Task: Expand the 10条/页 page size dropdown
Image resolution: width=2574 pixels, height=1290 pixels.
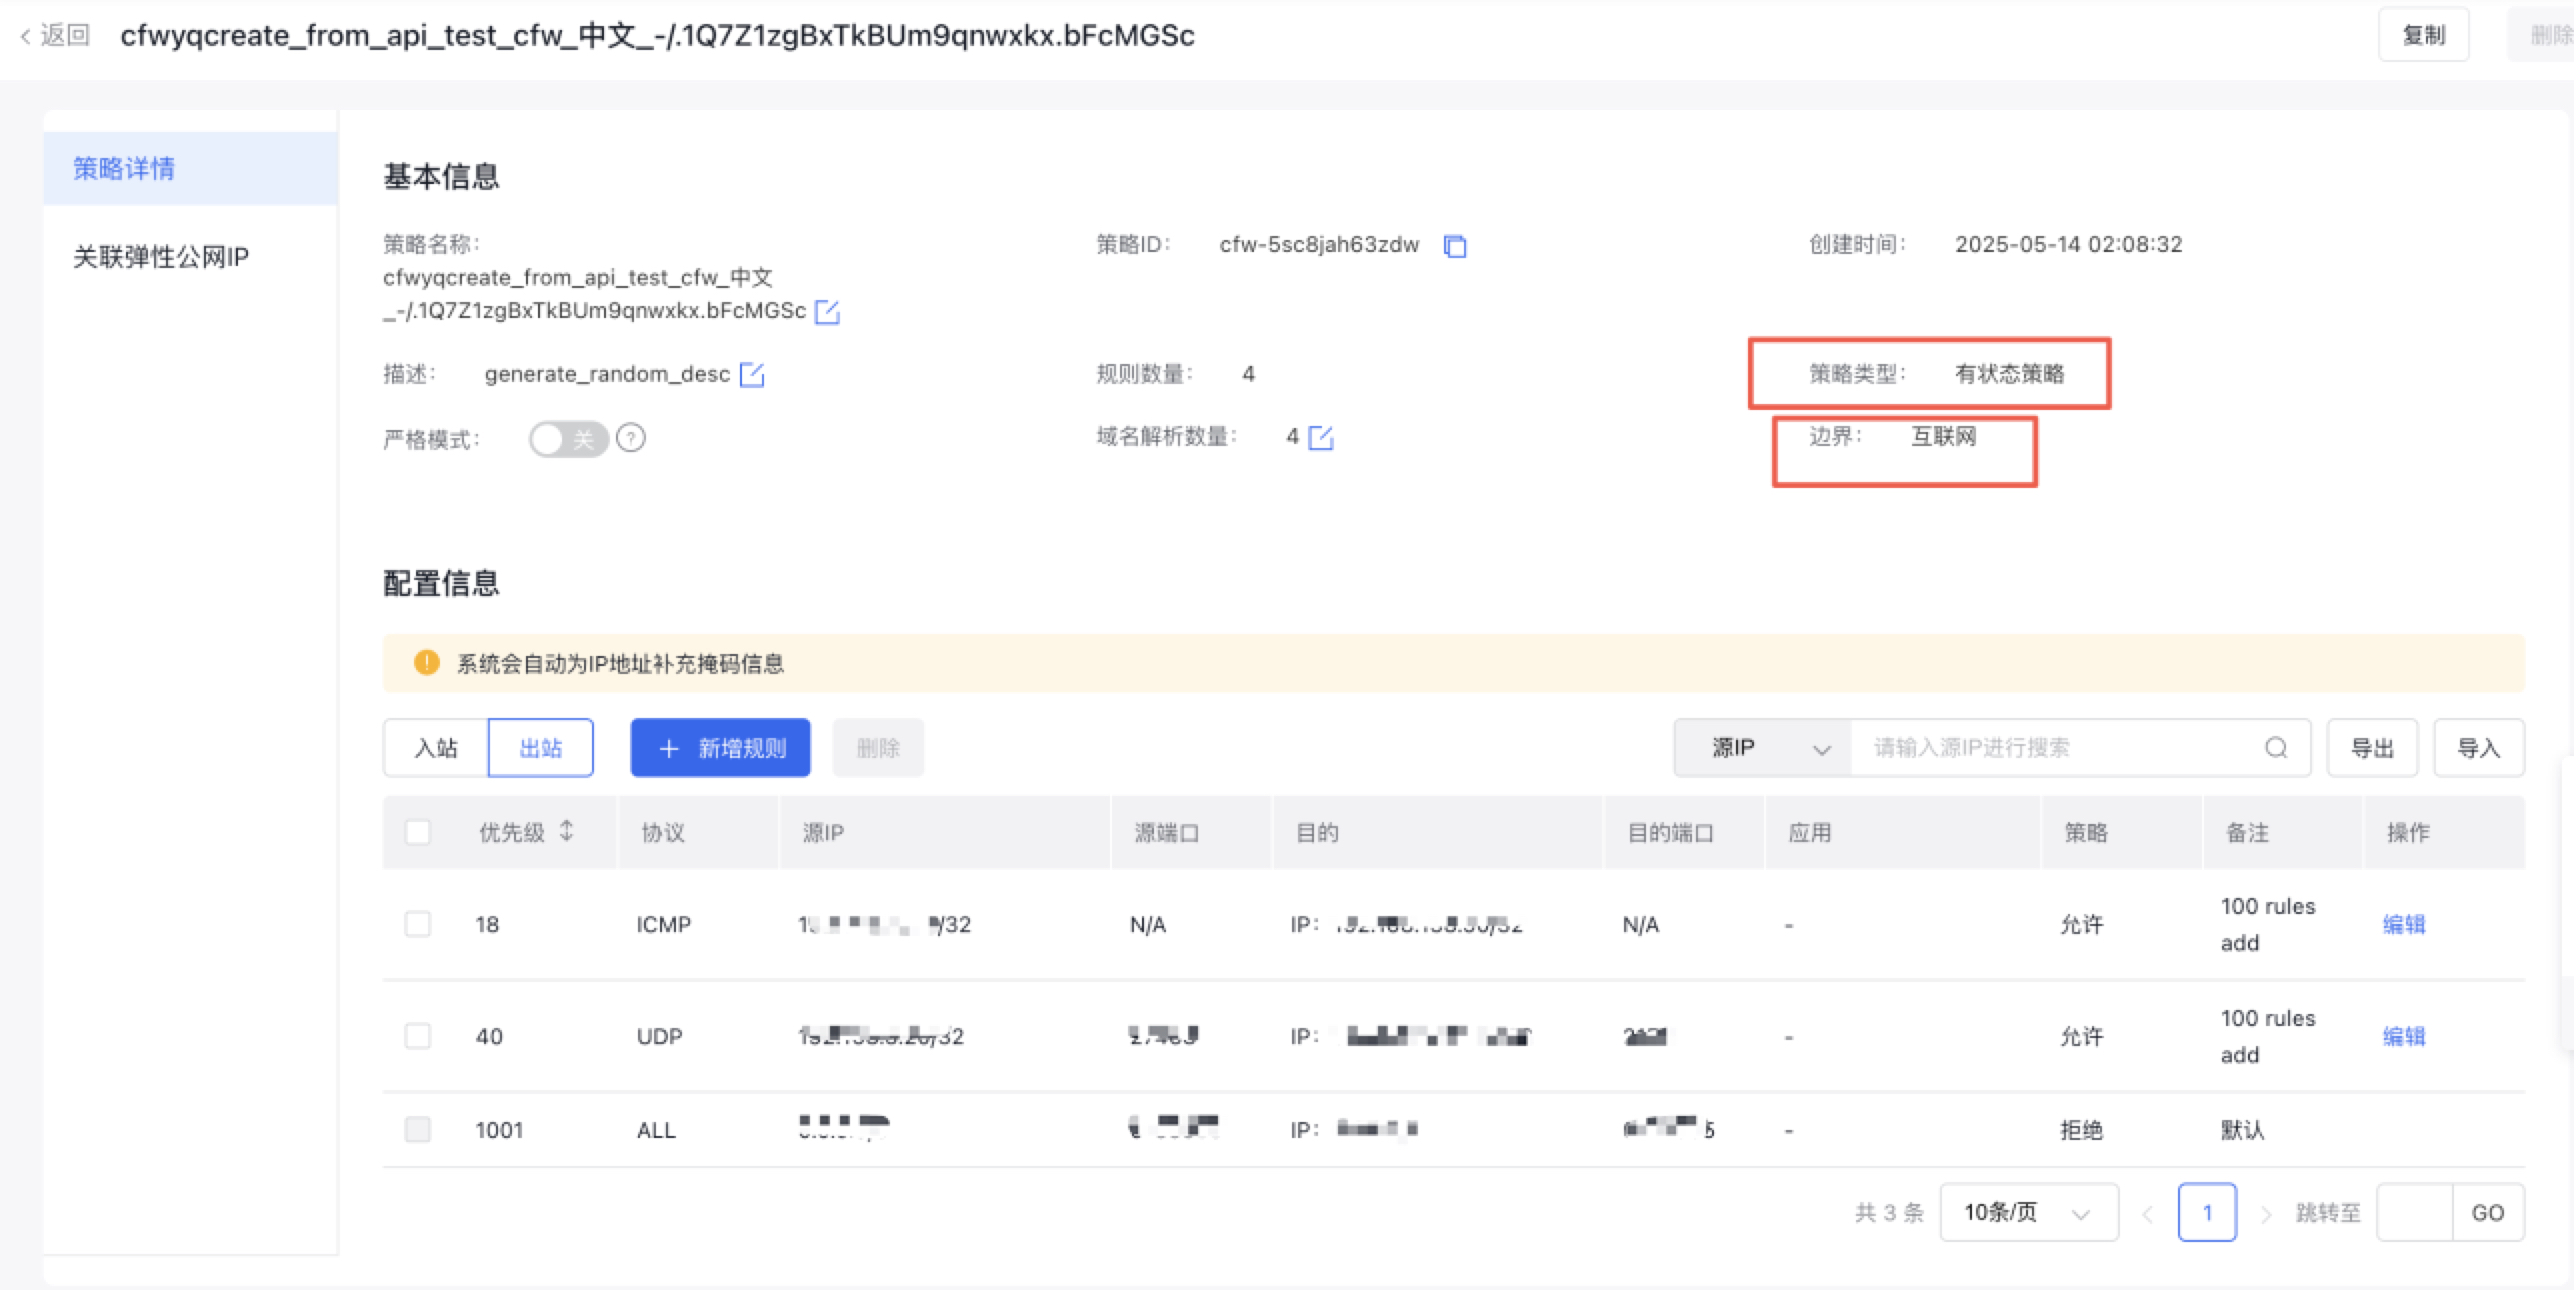Action: [2028, 1213]
